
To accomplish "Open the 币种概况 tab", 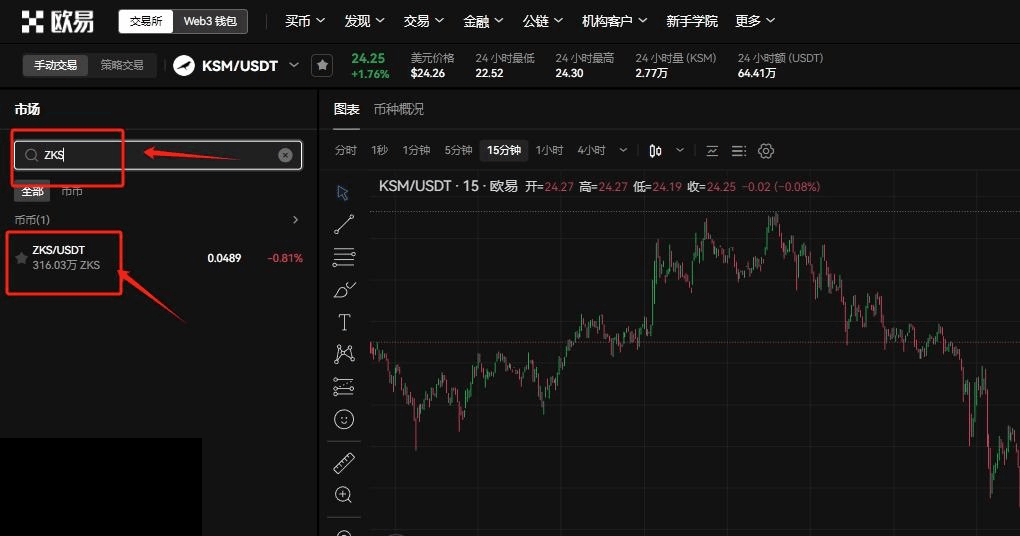I will (398, 109).
